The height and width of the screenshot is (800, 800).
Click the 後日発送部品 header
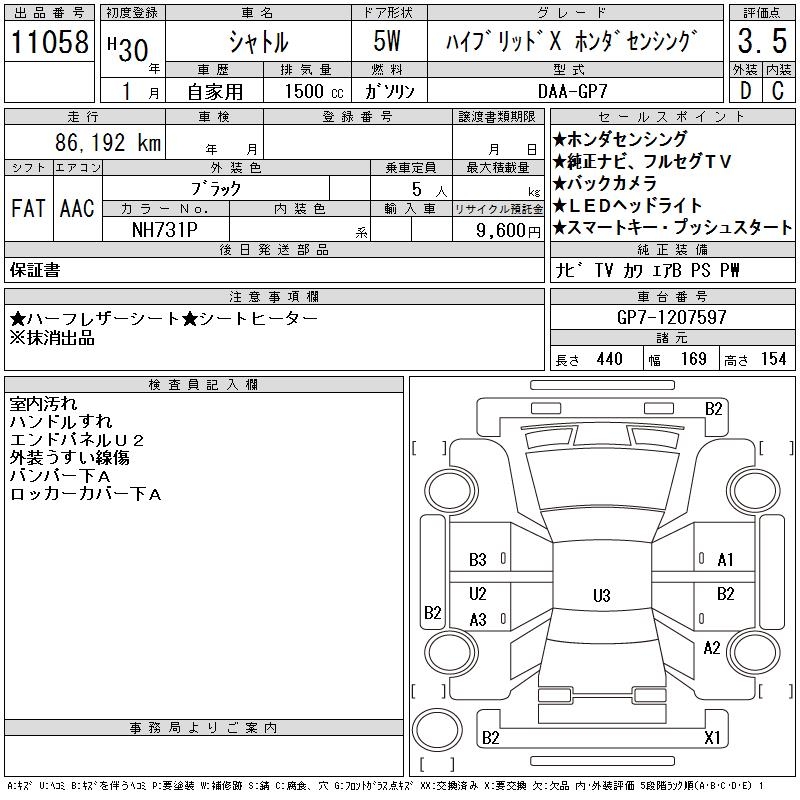coord(274,249)
